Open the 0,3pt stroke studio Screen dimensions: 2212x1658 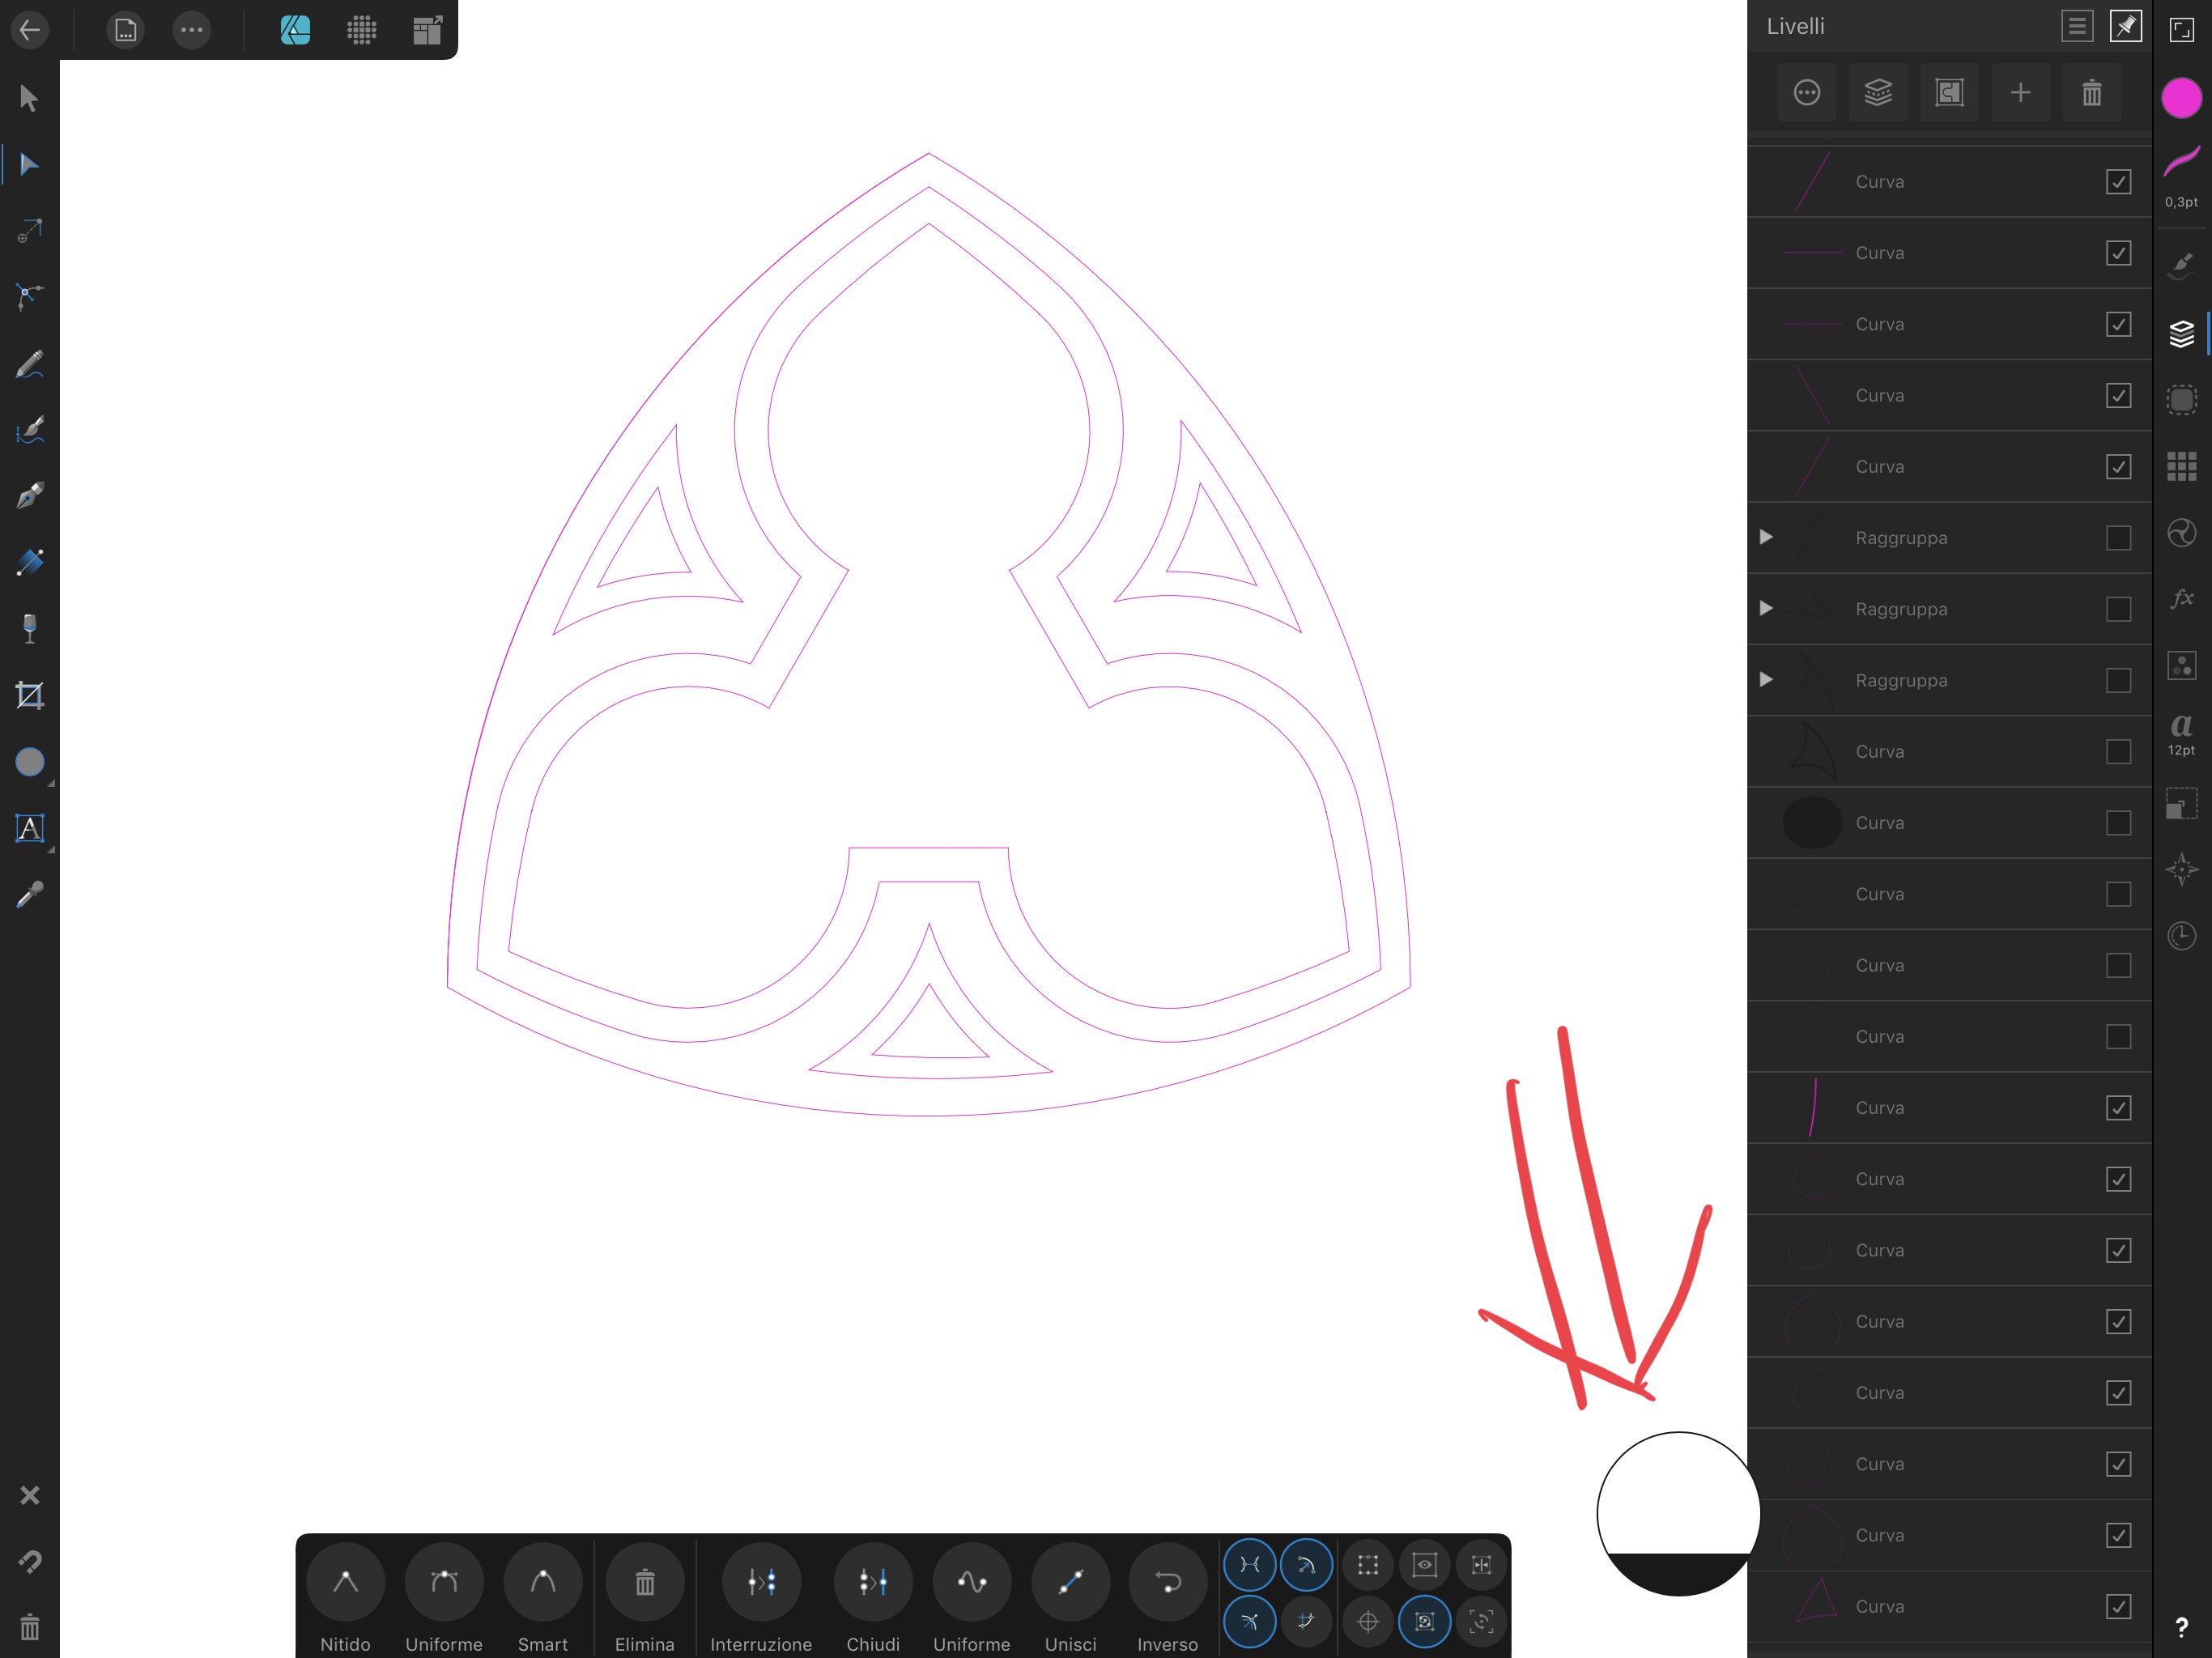click(x=2181, y=176)
